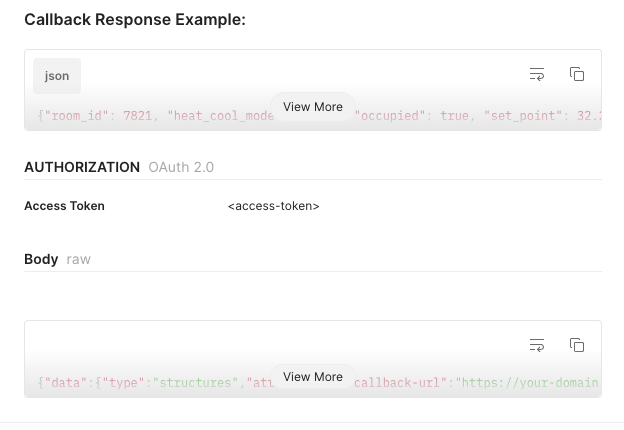Click the "occupied": true code text

pyautogui.click(x=411, y=116)
